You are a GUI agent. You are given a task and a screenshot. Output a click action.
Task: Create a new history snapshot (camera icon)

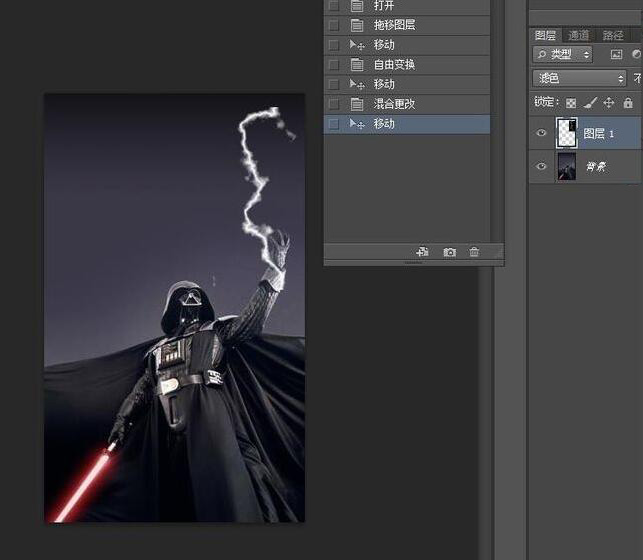click(x=449, y=252)
